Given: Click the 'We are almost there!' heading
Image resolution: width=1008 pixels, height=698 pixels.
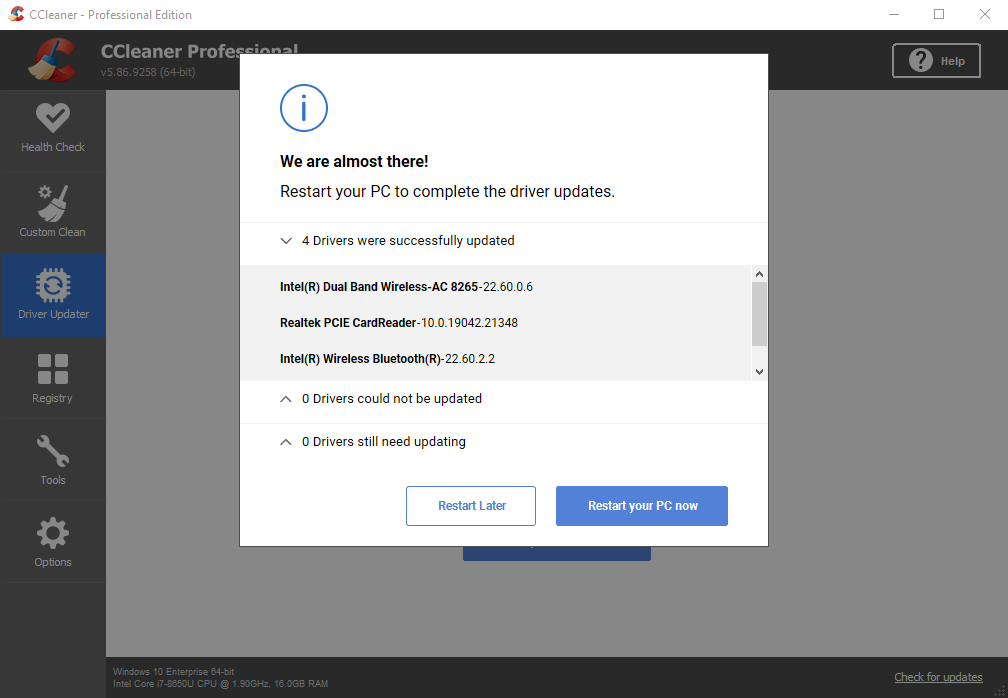Looking at the screenshot, I should (354, 161).
